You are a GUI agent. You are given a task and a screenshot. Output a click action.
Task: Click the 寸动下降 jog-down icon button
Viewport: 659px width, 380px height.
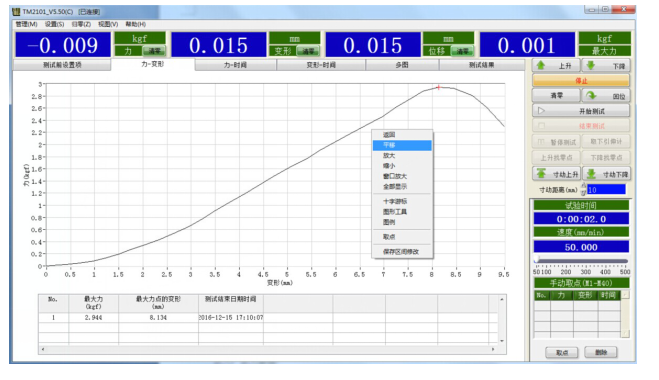606,174
